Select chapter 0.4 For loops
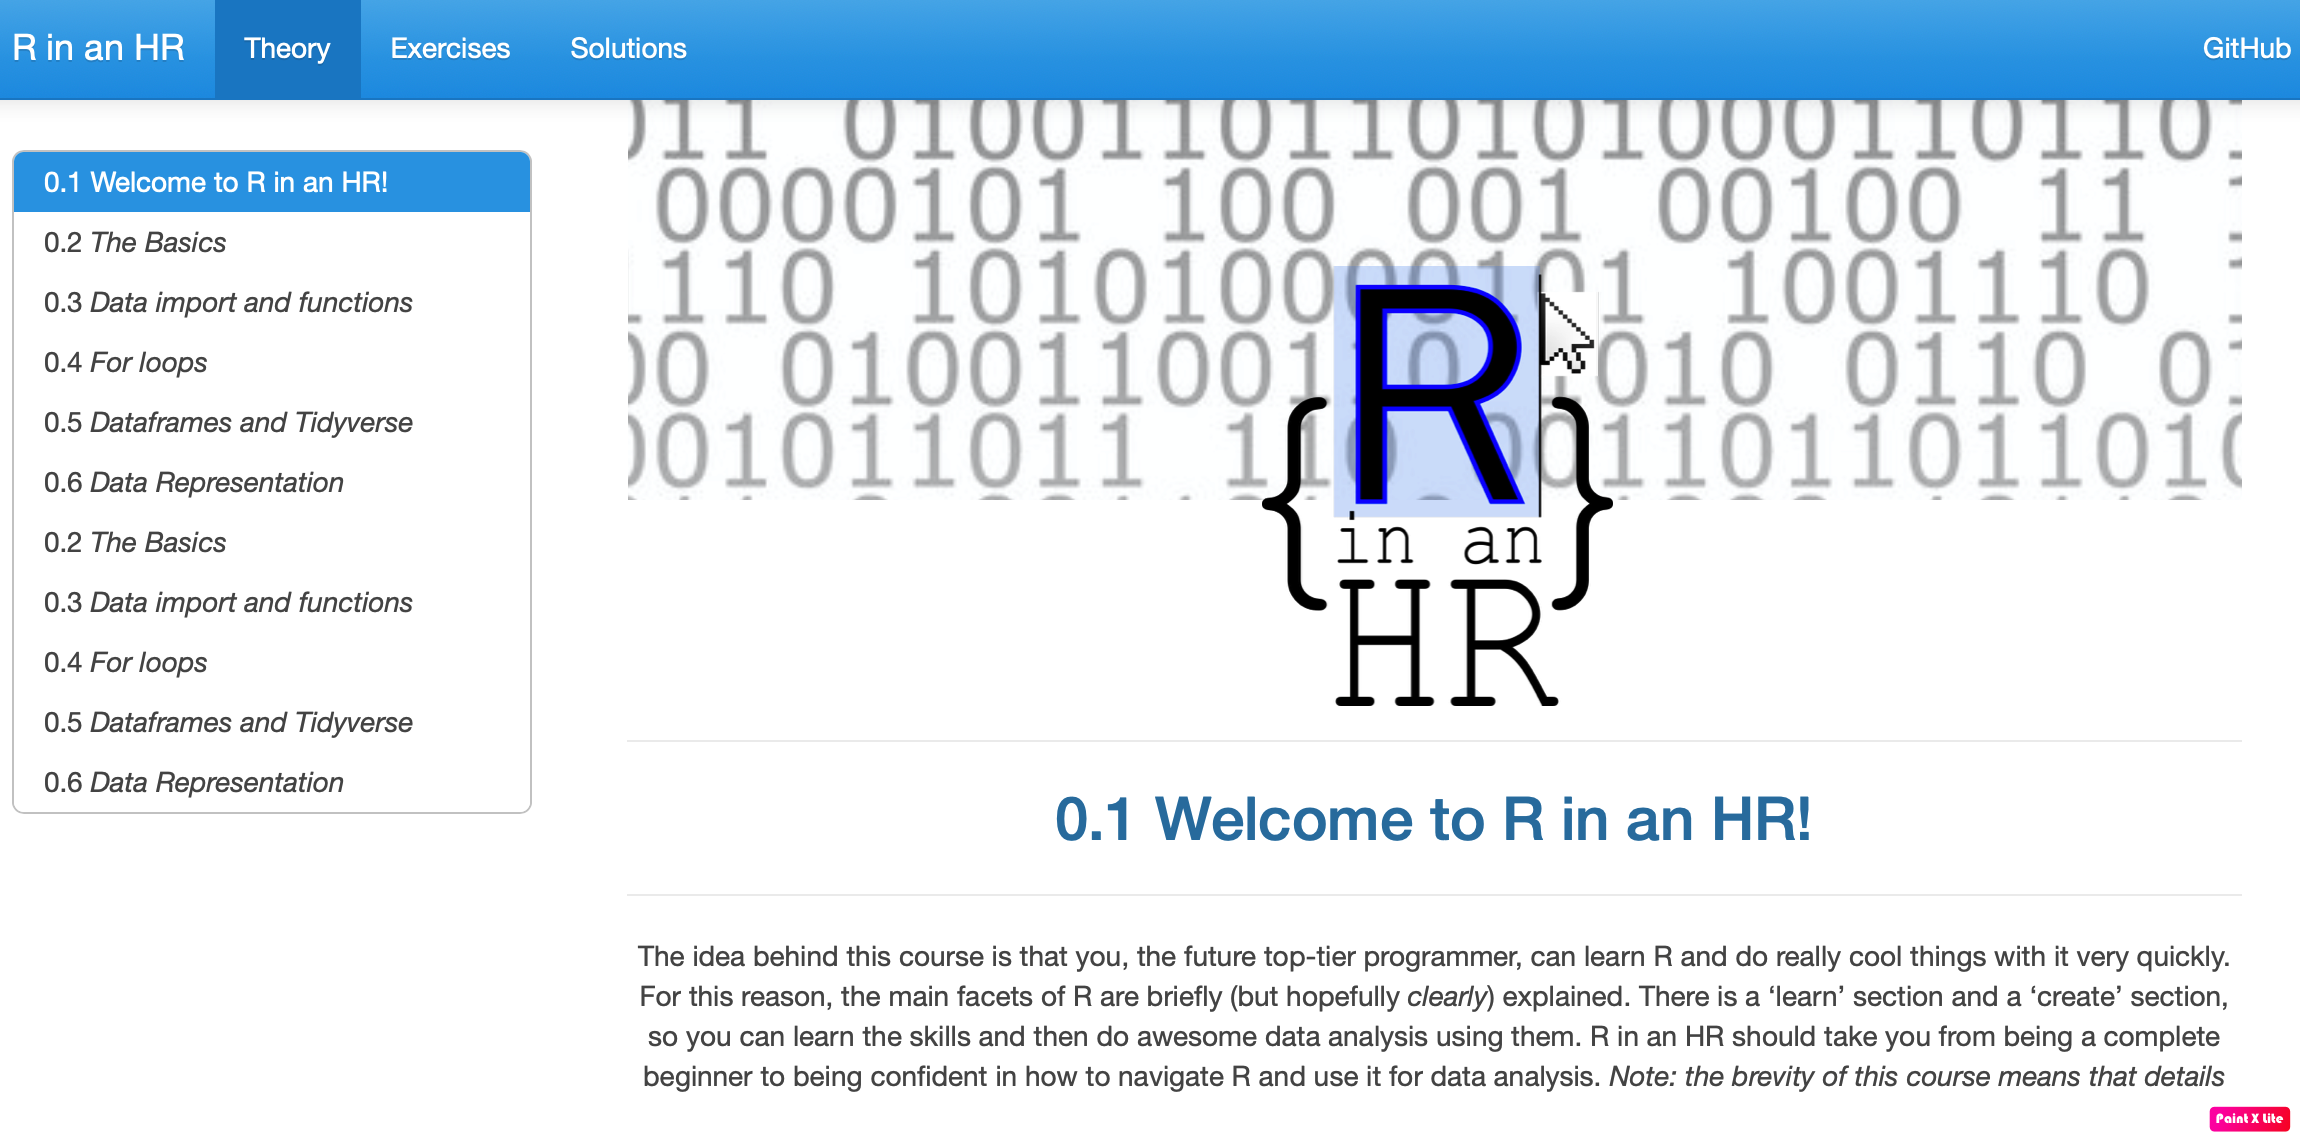This screenshot has height=1140, width=2300. coord(125,362)
